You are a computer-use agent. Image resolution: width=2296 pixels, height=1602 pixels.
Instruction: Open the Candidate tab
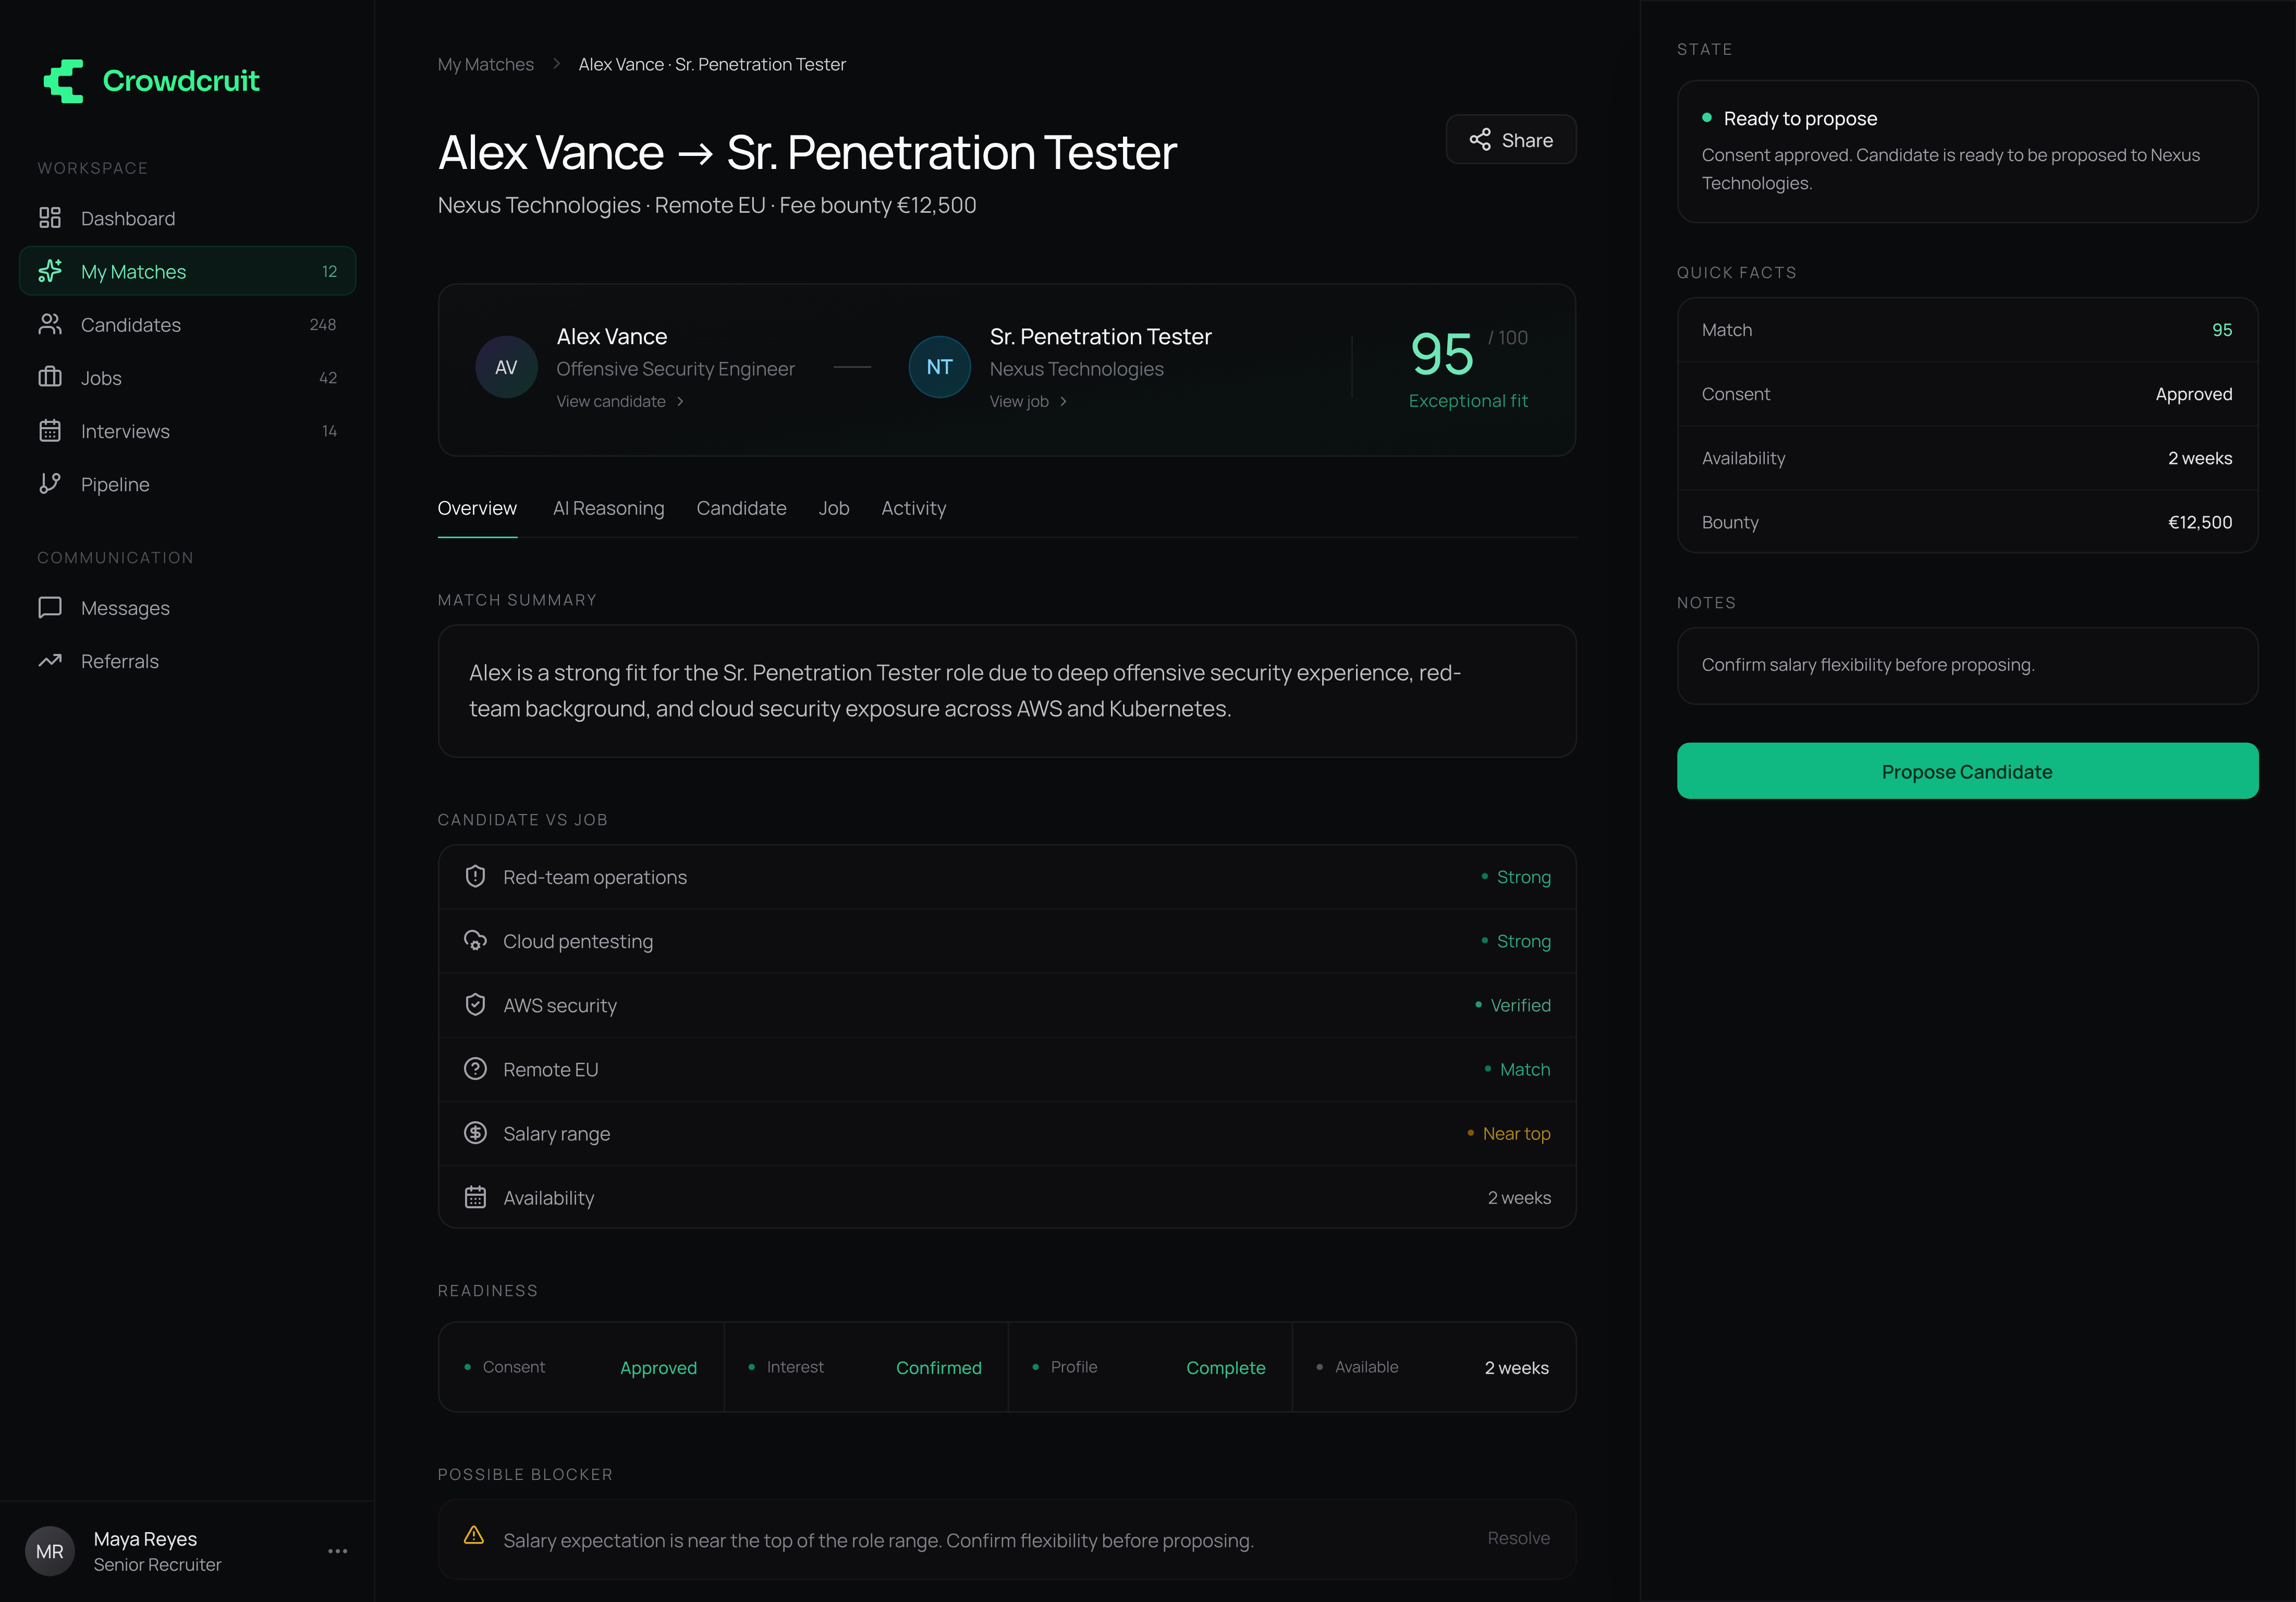[x=741, y=508]
